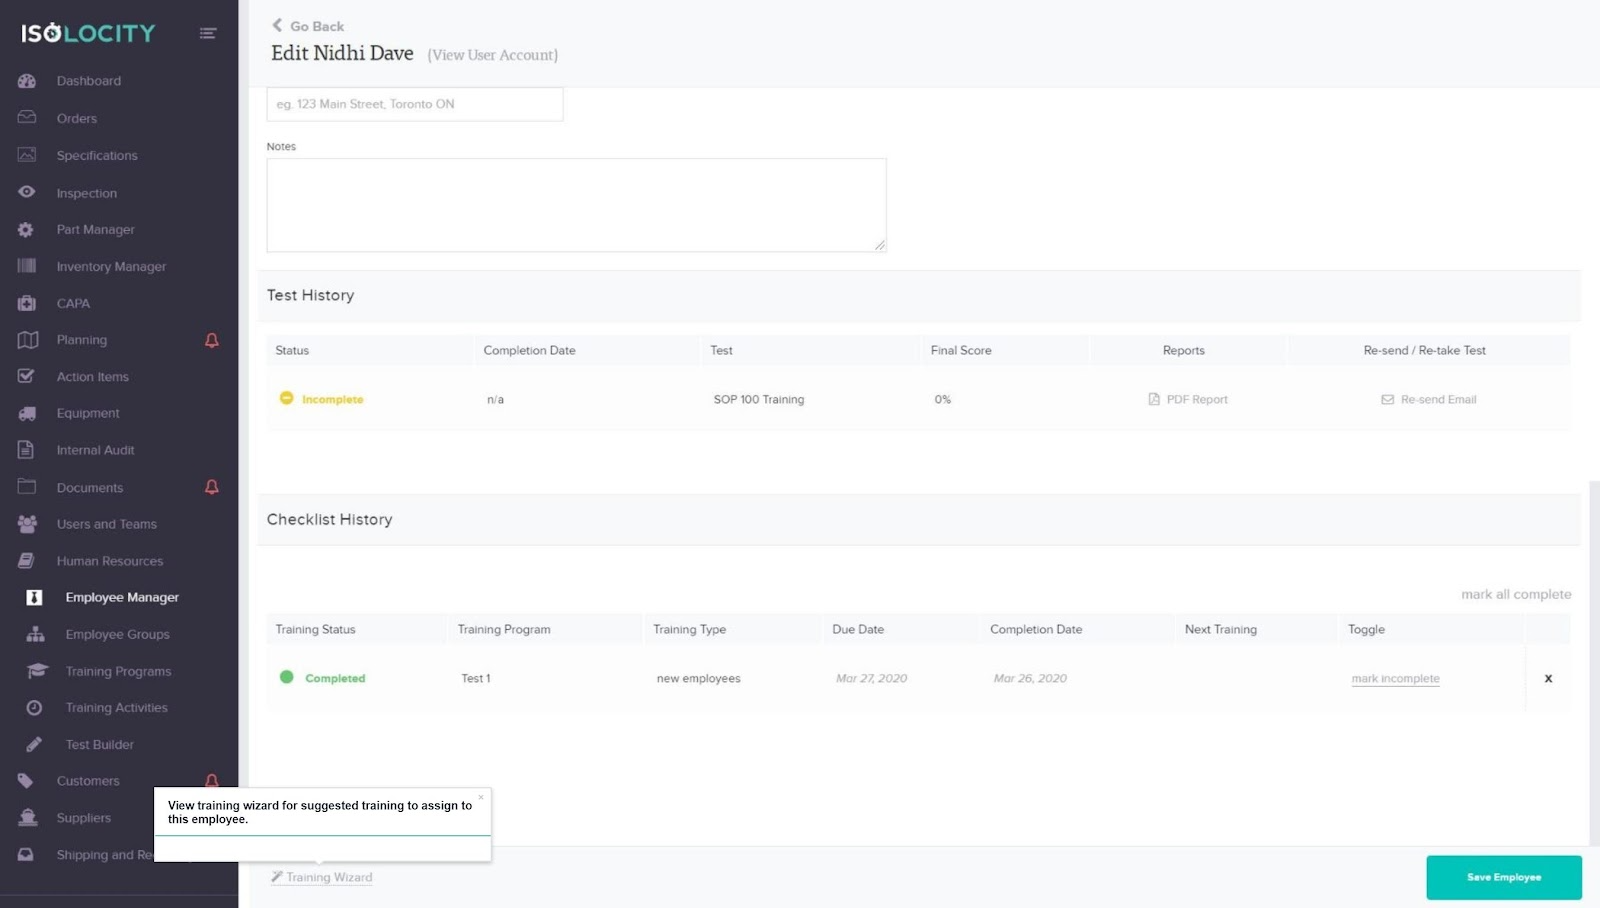
Task: Click the Training Programs graduation cap icon
Action: [36, 671]
